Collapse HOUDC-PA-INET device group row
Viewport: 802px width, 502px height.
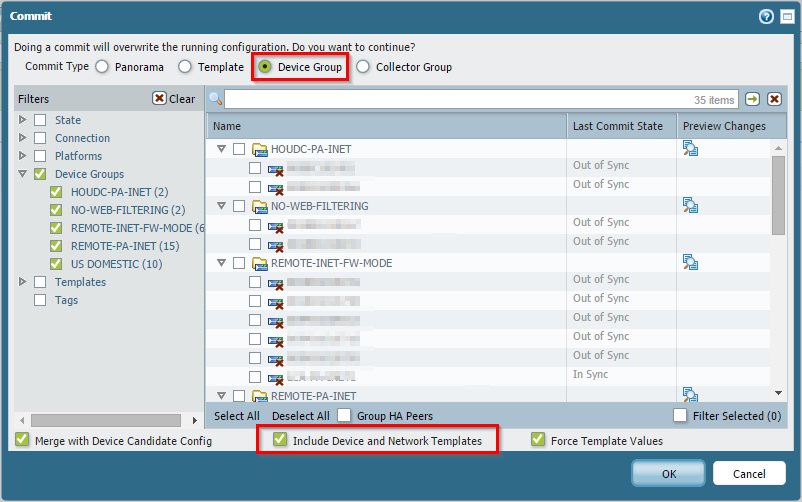221,149
